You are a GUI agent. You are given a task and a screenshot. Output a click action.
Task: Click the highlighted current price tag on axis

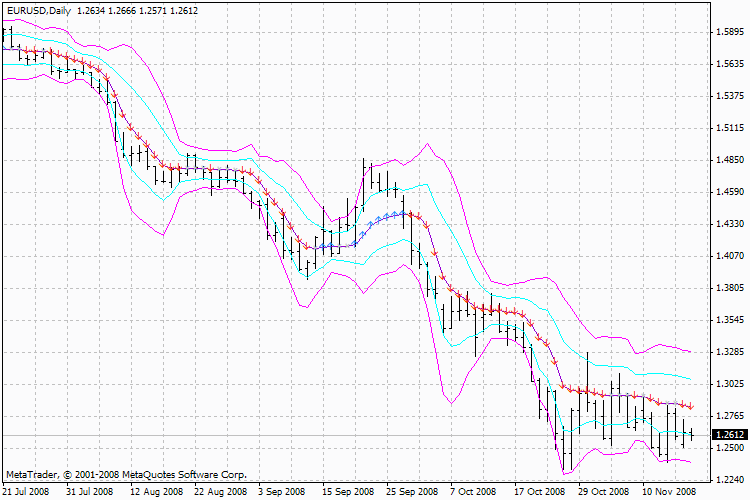(x=729, y=435)
